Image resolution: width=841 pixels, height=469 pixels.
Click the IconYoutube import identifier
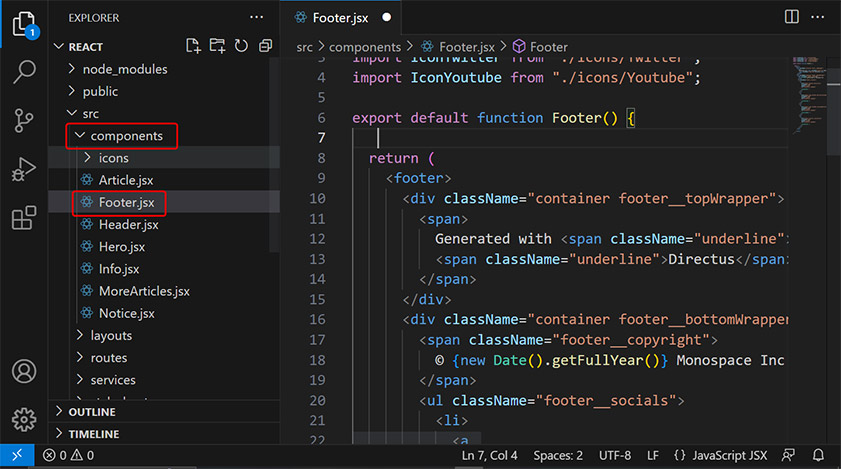pos(456,77)
